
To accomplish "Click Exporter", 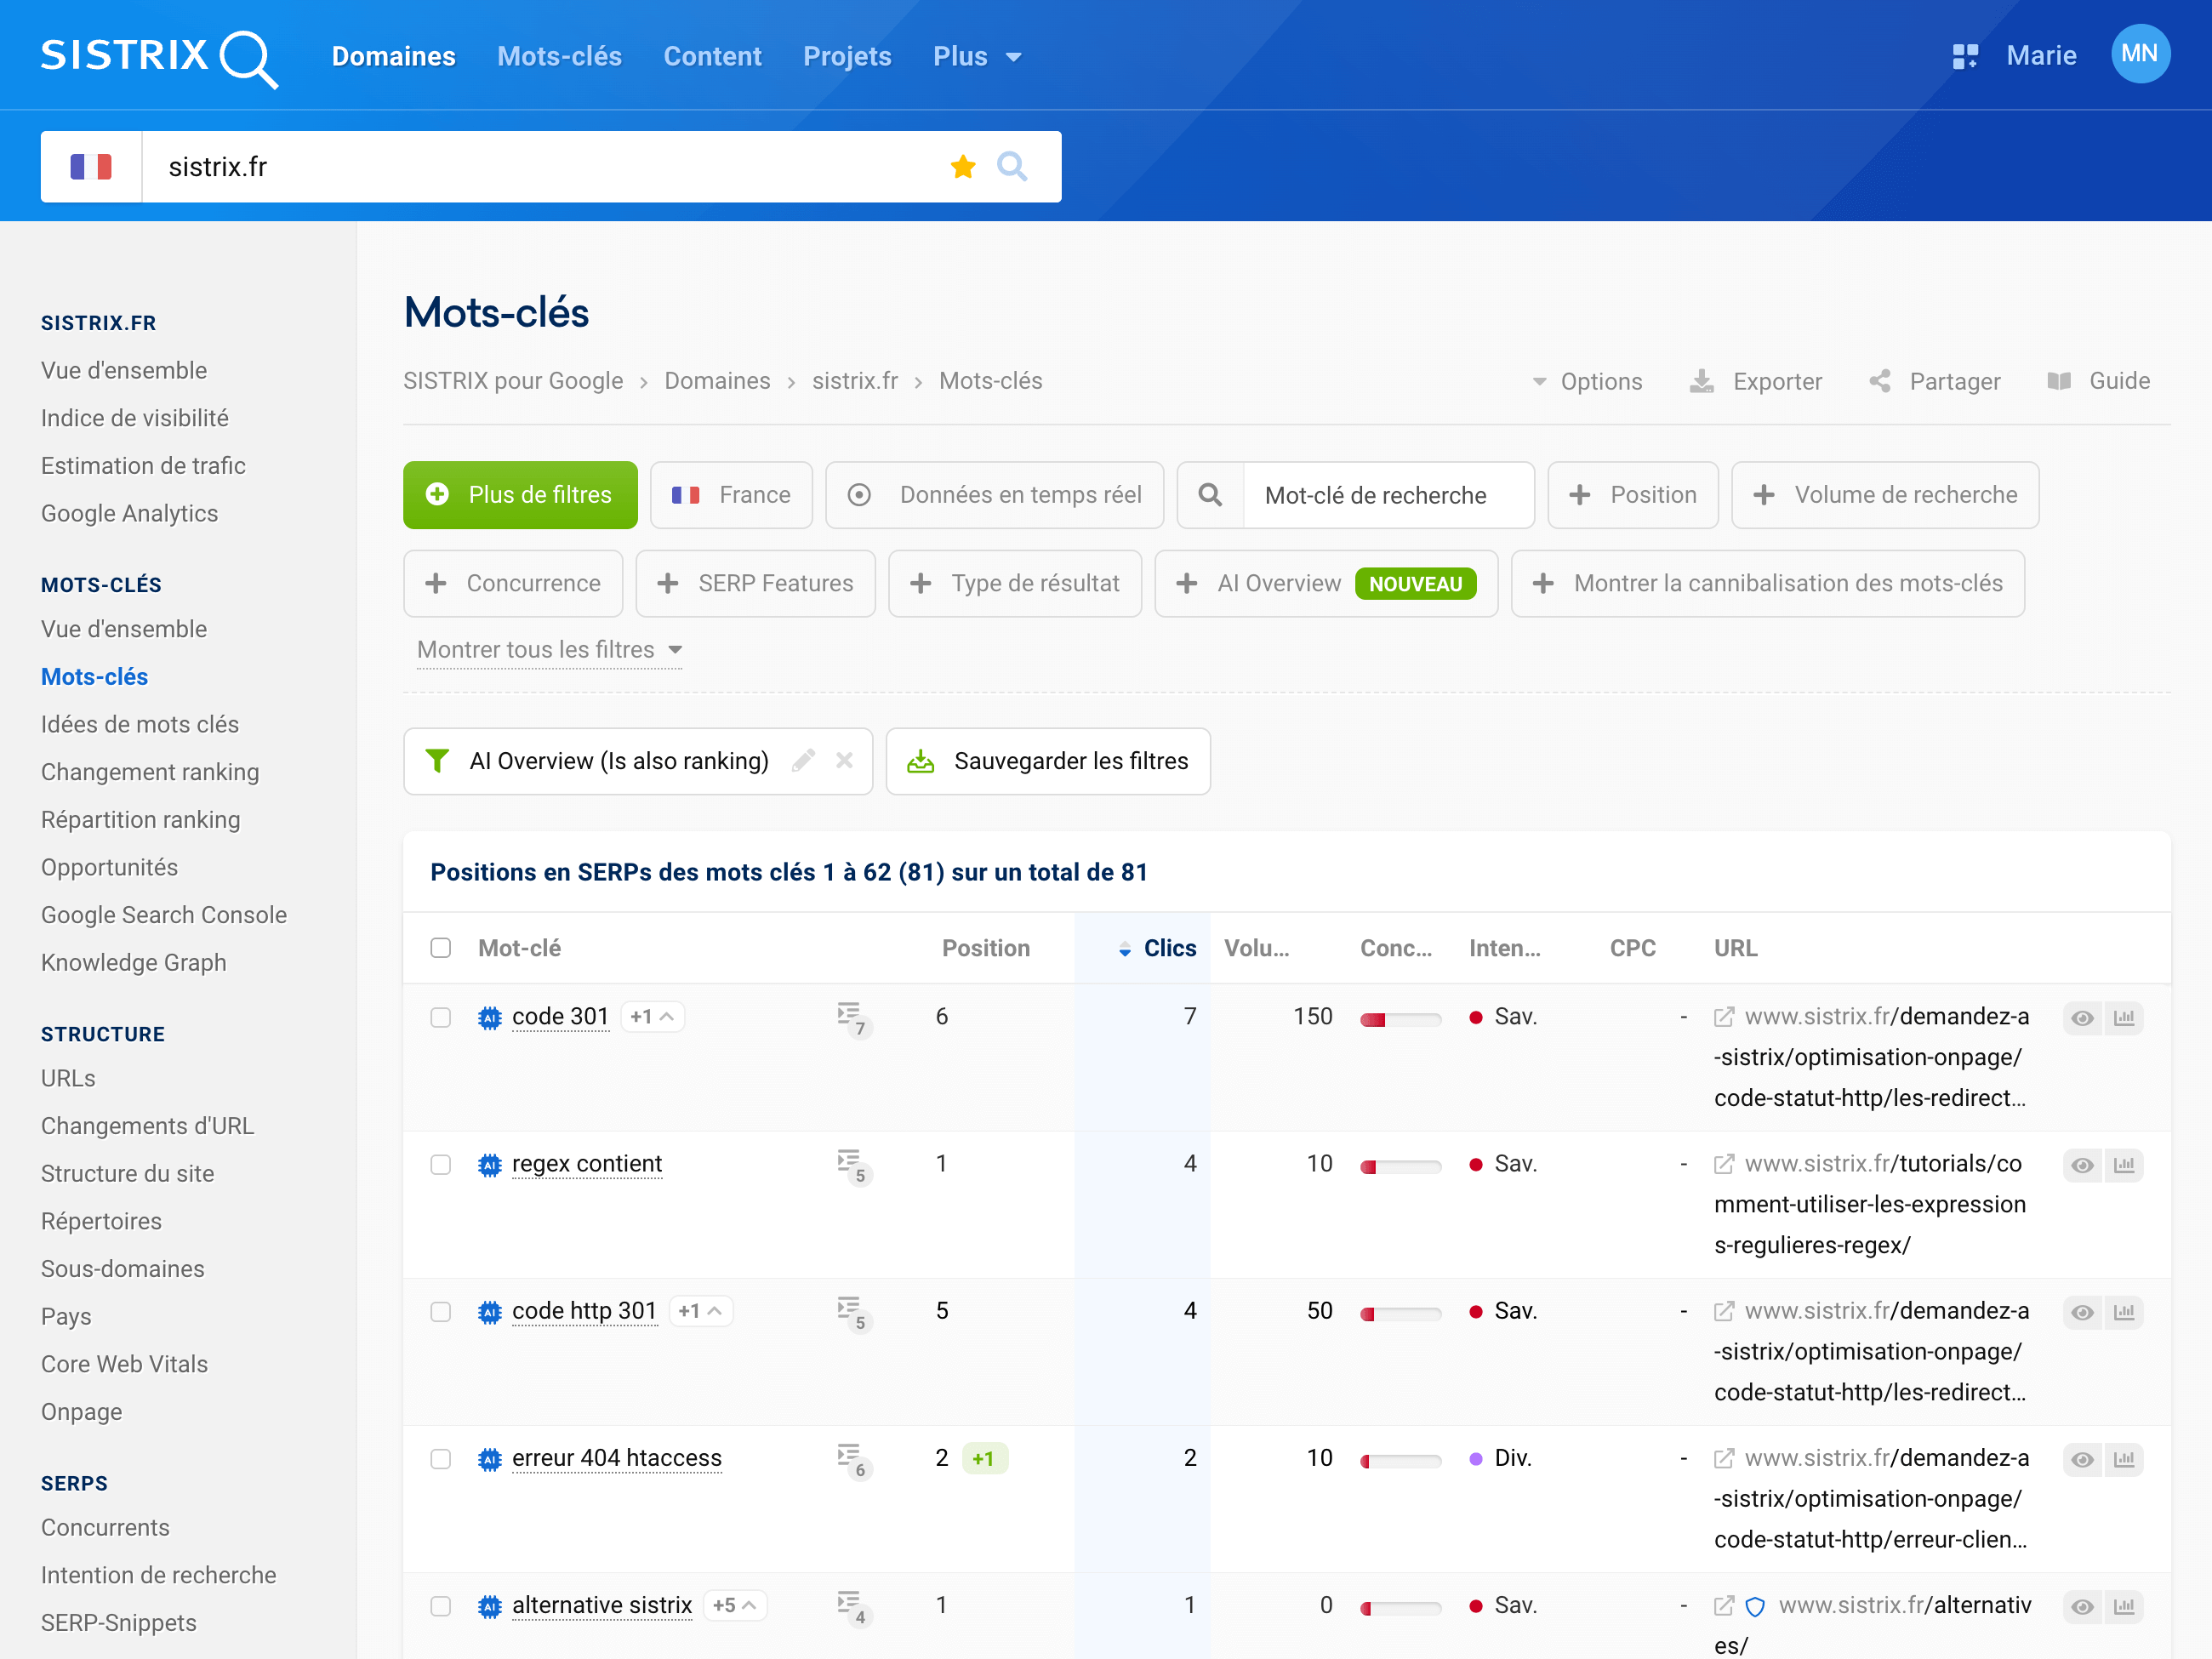I will tap(1755, 381).
